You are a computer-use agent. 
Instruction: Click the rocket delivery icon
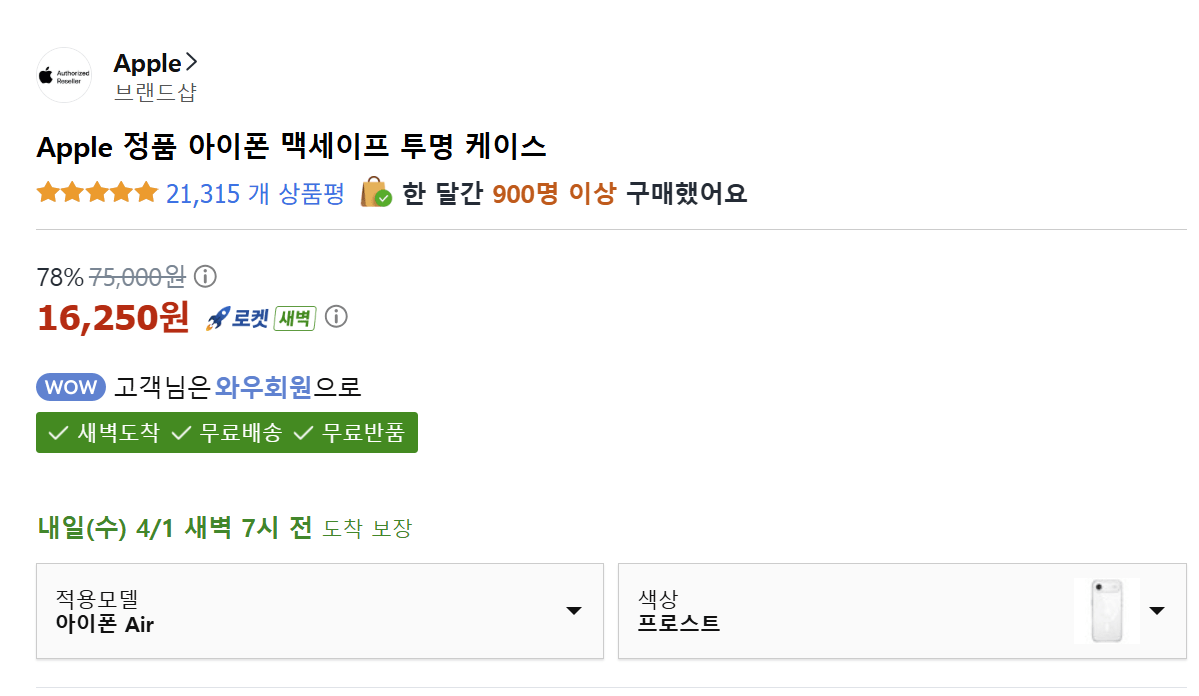click(x=219, y=317)
